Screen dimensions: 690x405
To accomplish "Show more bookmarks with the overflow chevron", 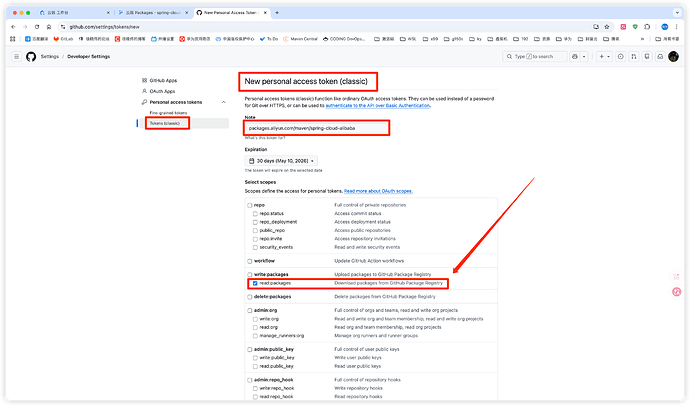I will point(642,39).
